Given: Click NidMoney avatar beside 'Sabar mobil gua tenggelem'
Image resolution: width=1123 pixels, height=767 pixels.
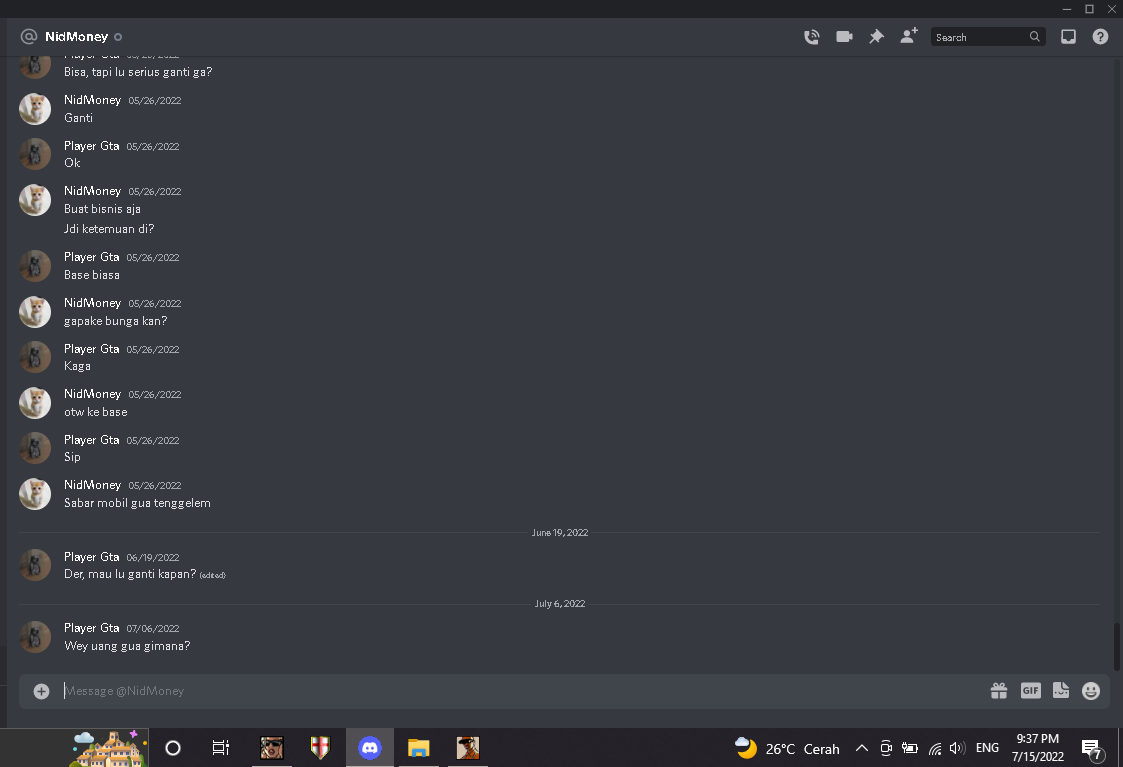Looking at the screenshot, I should [x=34, y=493].
